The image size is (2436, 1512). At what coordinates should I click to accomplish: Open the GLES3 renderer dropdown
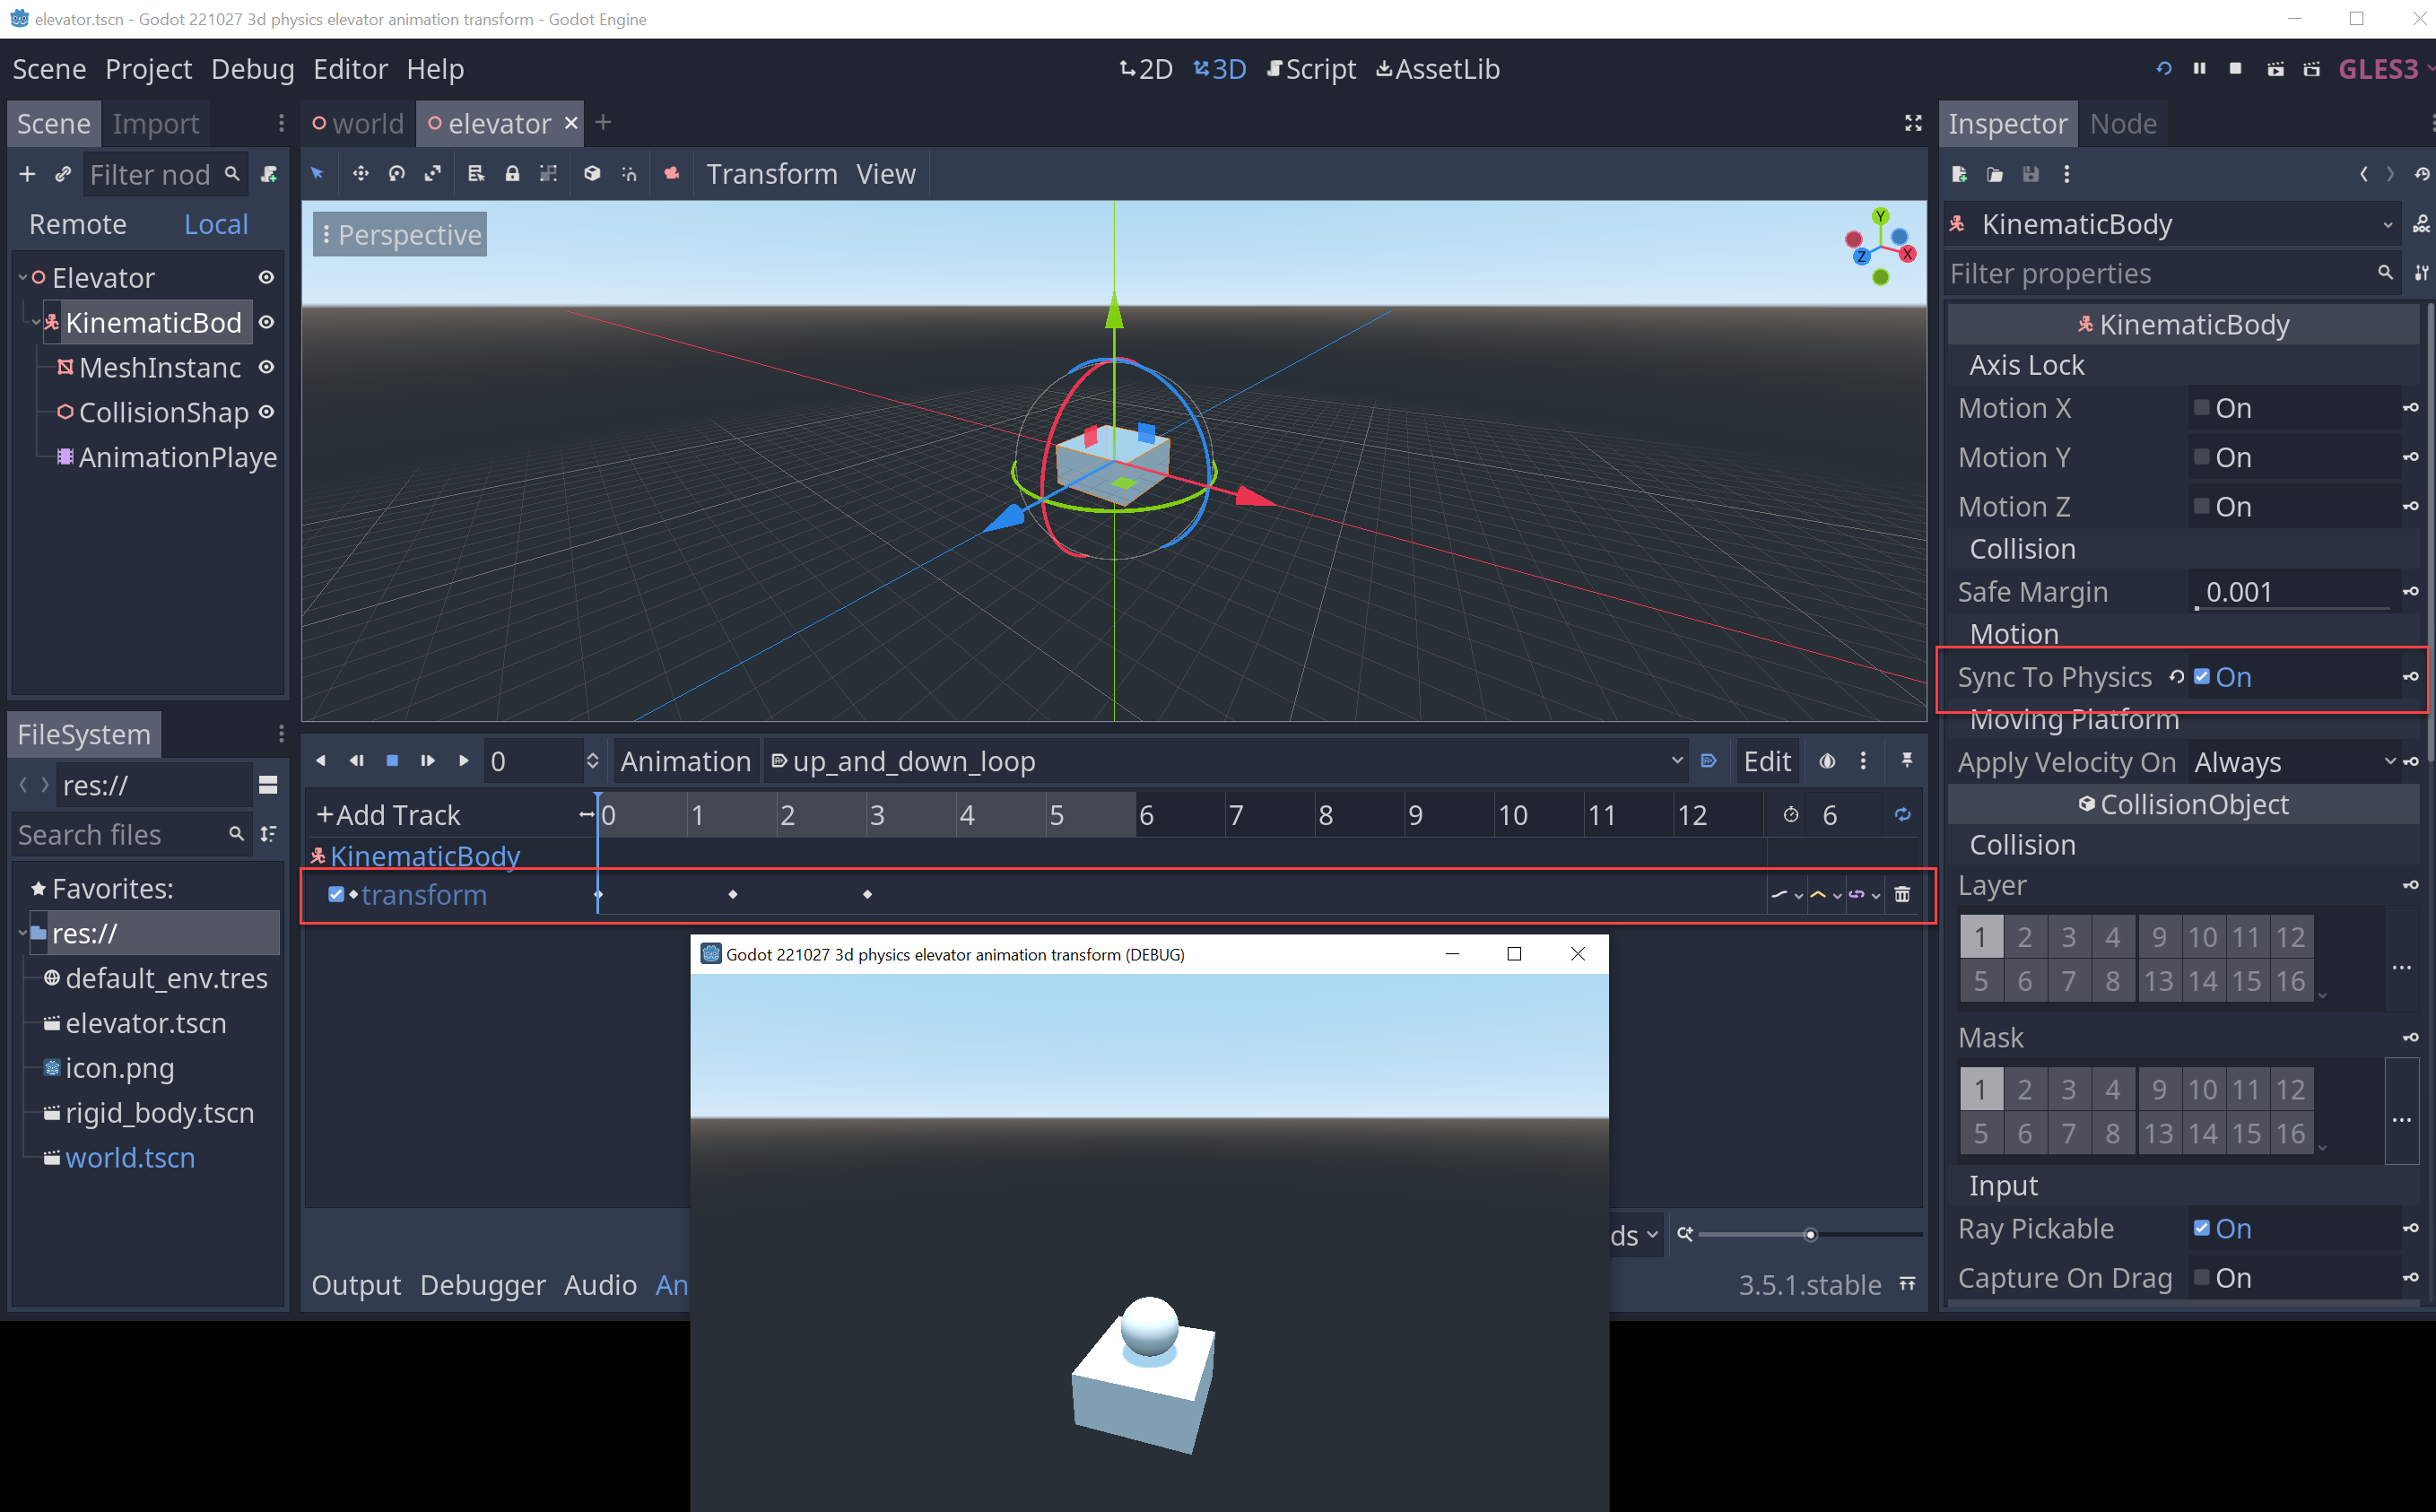tap(2385, 69)
